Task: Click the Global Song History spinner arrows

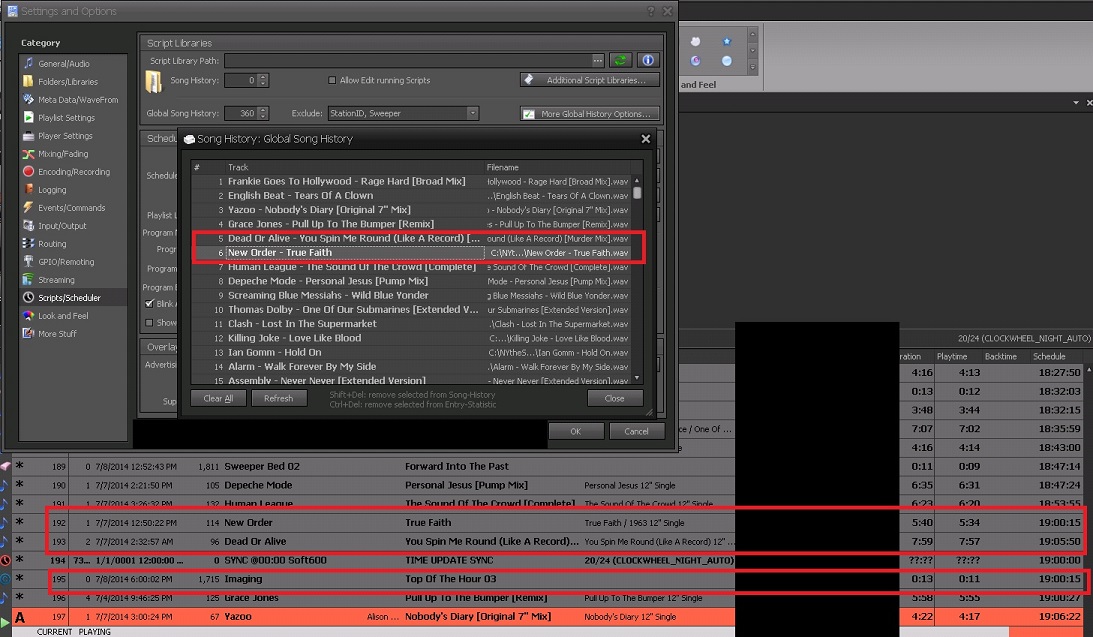Action: (x=263, y=113)
